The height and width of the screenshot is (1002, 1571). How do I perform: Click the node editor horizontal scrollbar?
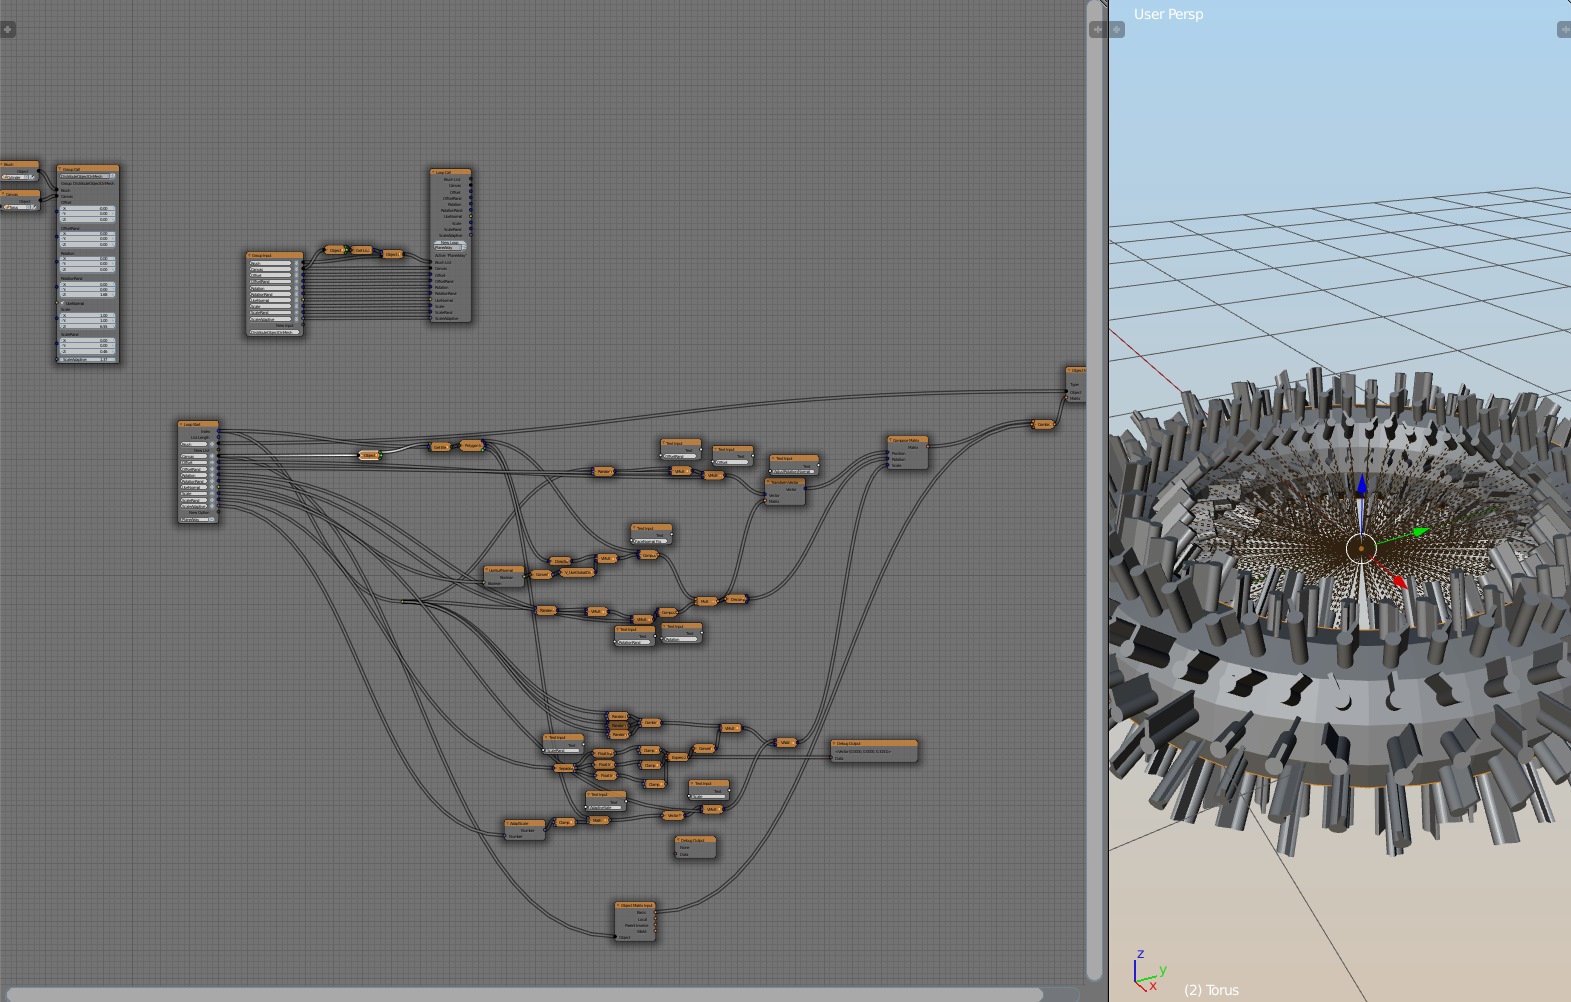click(x=524, y=994)
